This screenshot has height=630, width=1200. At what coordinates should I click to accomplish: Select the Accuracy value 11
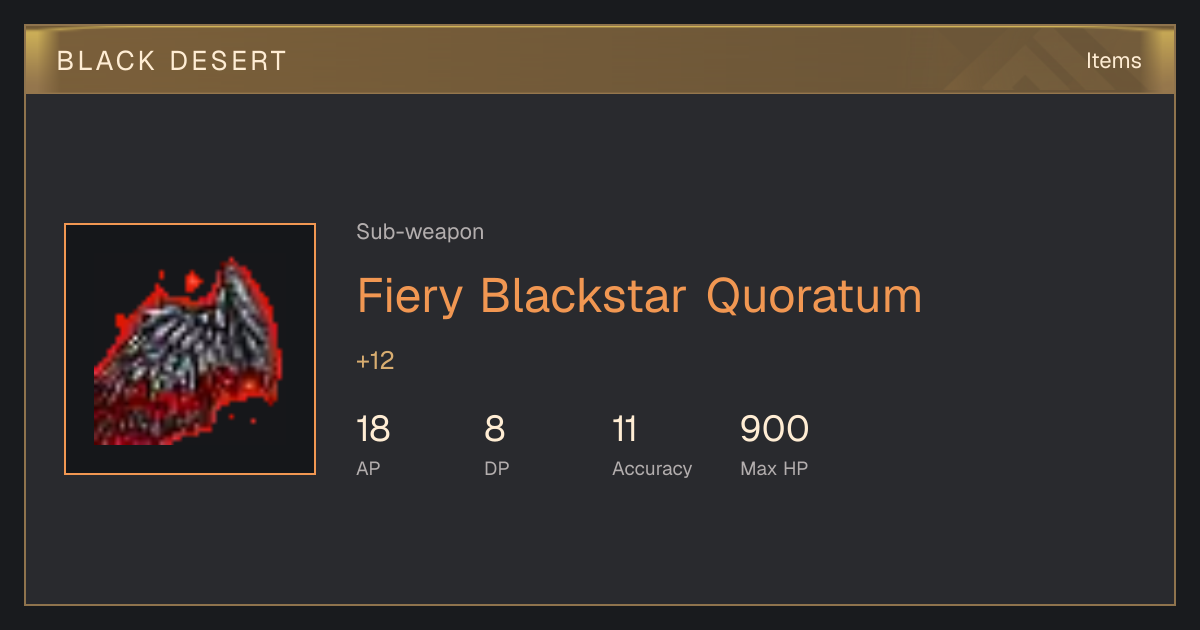pos(624,429)
